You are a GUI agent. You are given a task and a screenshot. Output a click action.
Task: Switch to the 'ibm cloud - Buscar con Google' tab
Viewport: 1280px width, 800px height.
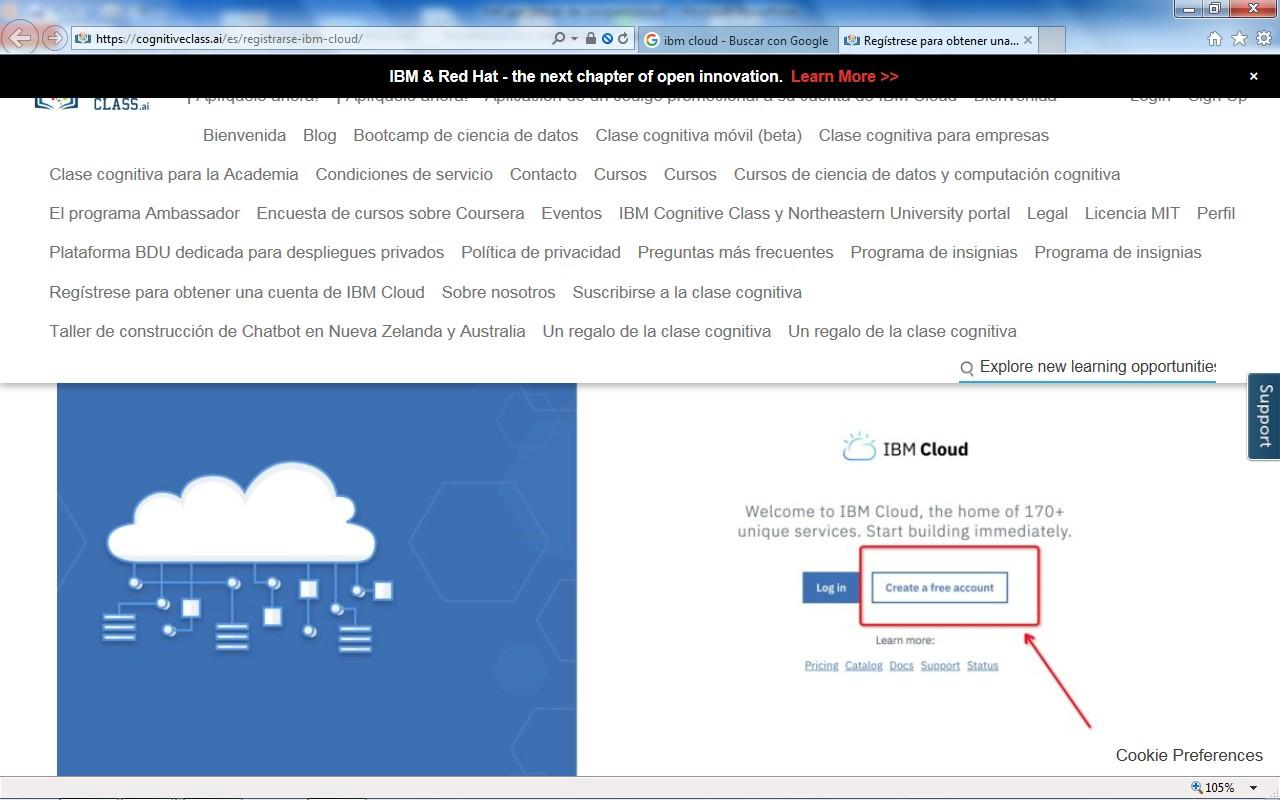coord(737,40)
